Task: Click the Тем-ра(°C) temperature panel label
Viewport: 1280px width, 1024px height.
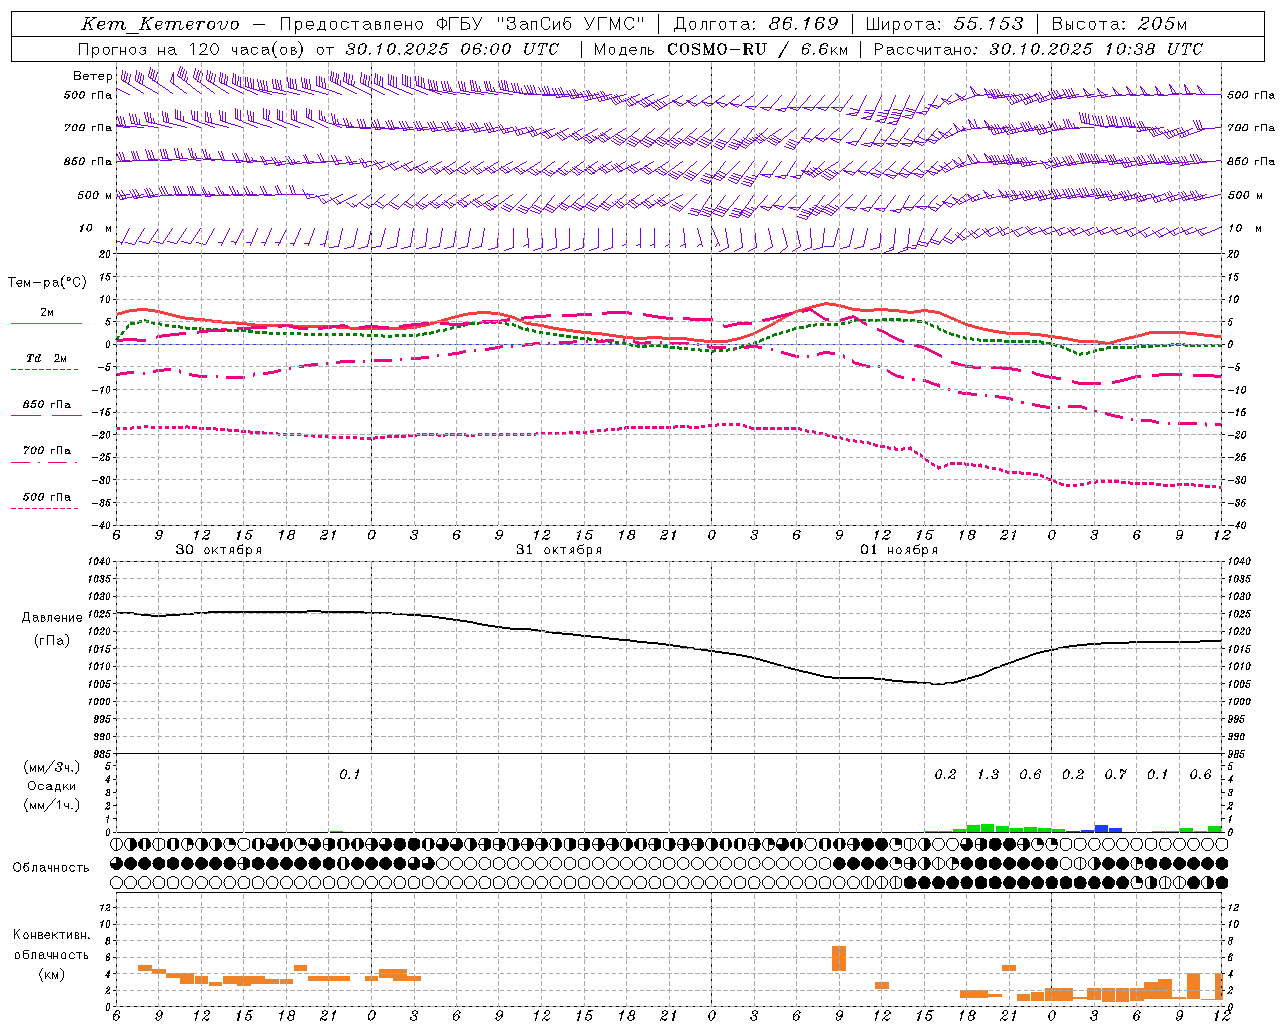Action: click(x=47, y=283)
